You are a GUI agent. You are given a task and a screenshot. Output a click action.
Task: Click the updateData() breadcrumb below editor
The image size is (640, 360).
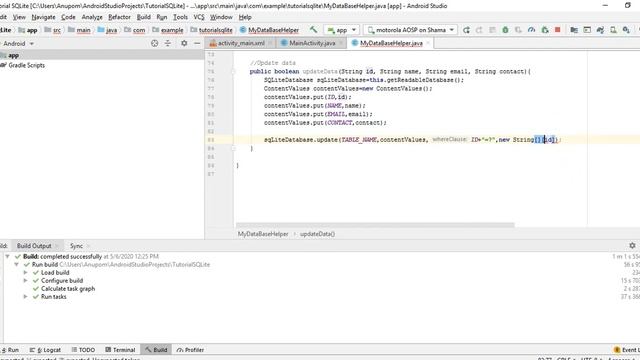[x=318, y=234]
